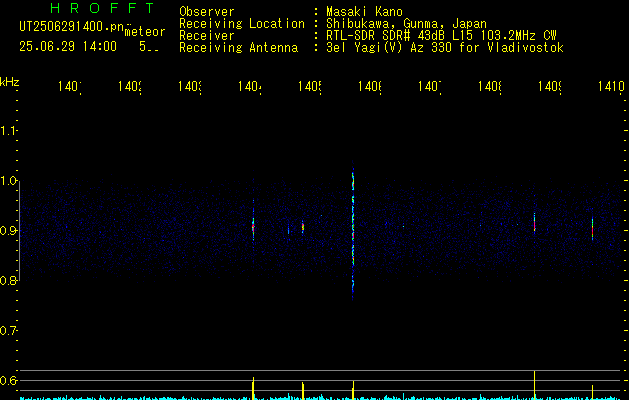Click the 1.0 frequency axis label
This screenshot has width=629, height=400.
click(x=8, y=181)
